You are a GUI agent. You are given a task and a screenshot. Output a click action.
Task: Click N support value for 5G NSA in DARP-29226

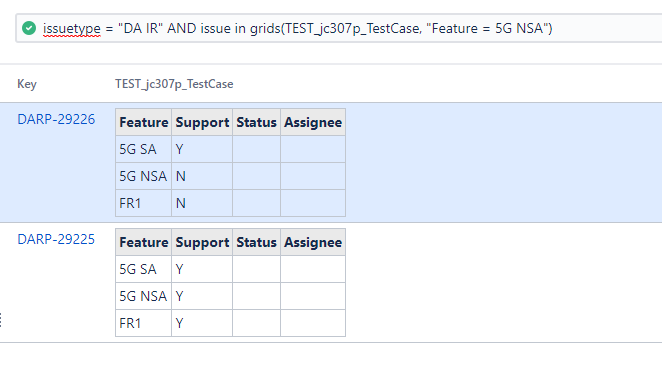tap(202, 176)
